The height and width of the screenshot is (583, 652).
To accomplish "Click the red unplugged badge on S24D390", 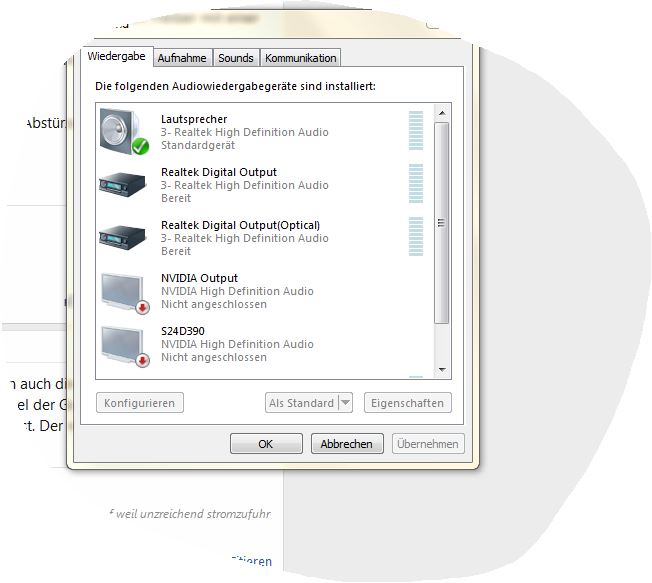I will 143,361.
